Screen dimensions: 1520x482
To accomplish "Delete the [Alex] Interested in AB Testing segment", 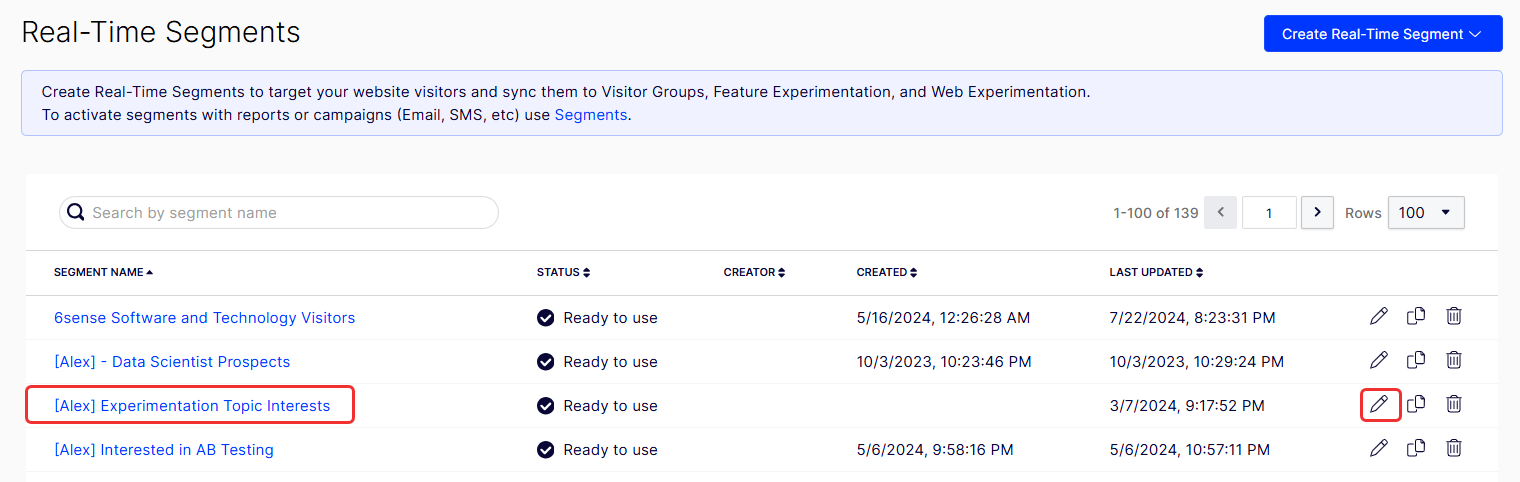I will point(1454,448).
